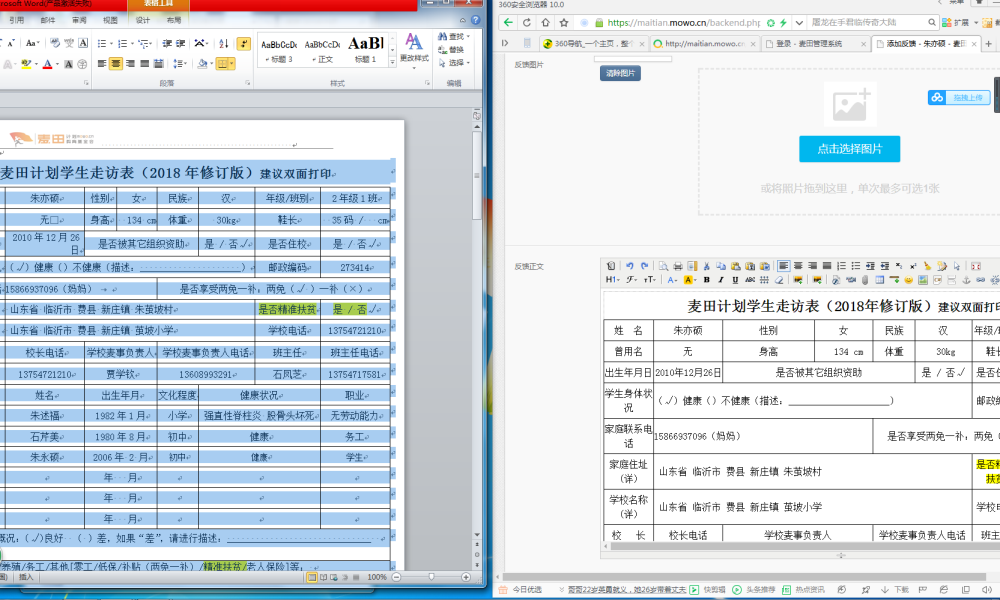This screenshot has width=1000, height=600.
Task: Reload the page in 360 browser
Action: point(527,22)
